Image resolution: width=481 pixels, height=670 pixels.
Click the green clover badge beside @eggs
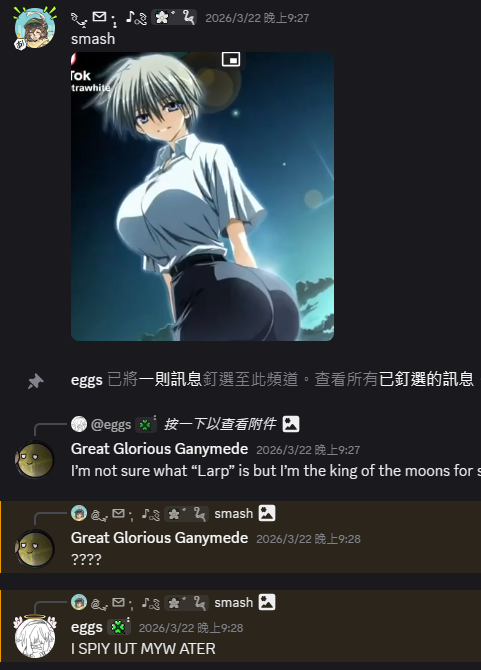(145, 425)
